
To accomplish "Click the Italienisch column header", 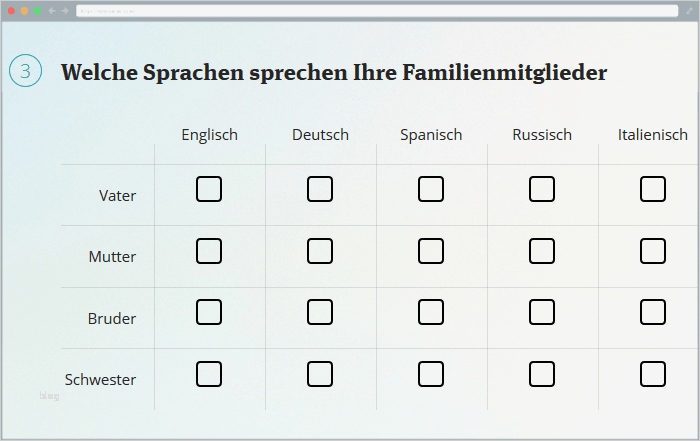I will 653,134.
